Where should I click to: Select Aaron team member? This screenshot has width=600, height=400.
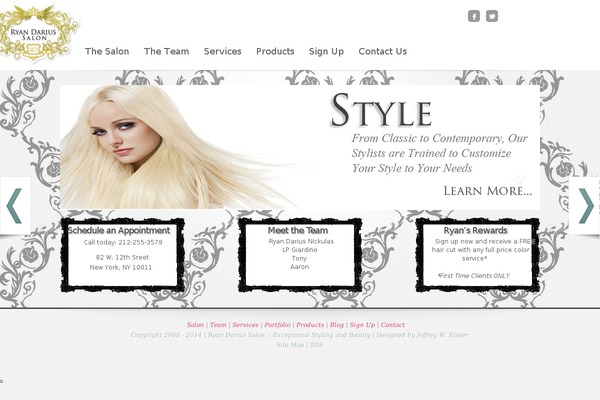pos(300,267)
